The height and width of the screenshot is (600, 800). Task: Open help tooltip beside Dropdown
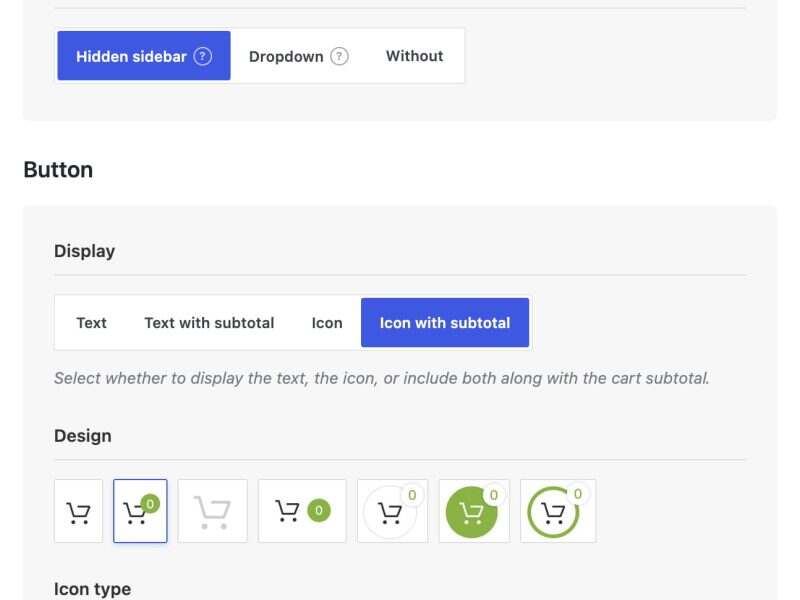coord(339,56)
